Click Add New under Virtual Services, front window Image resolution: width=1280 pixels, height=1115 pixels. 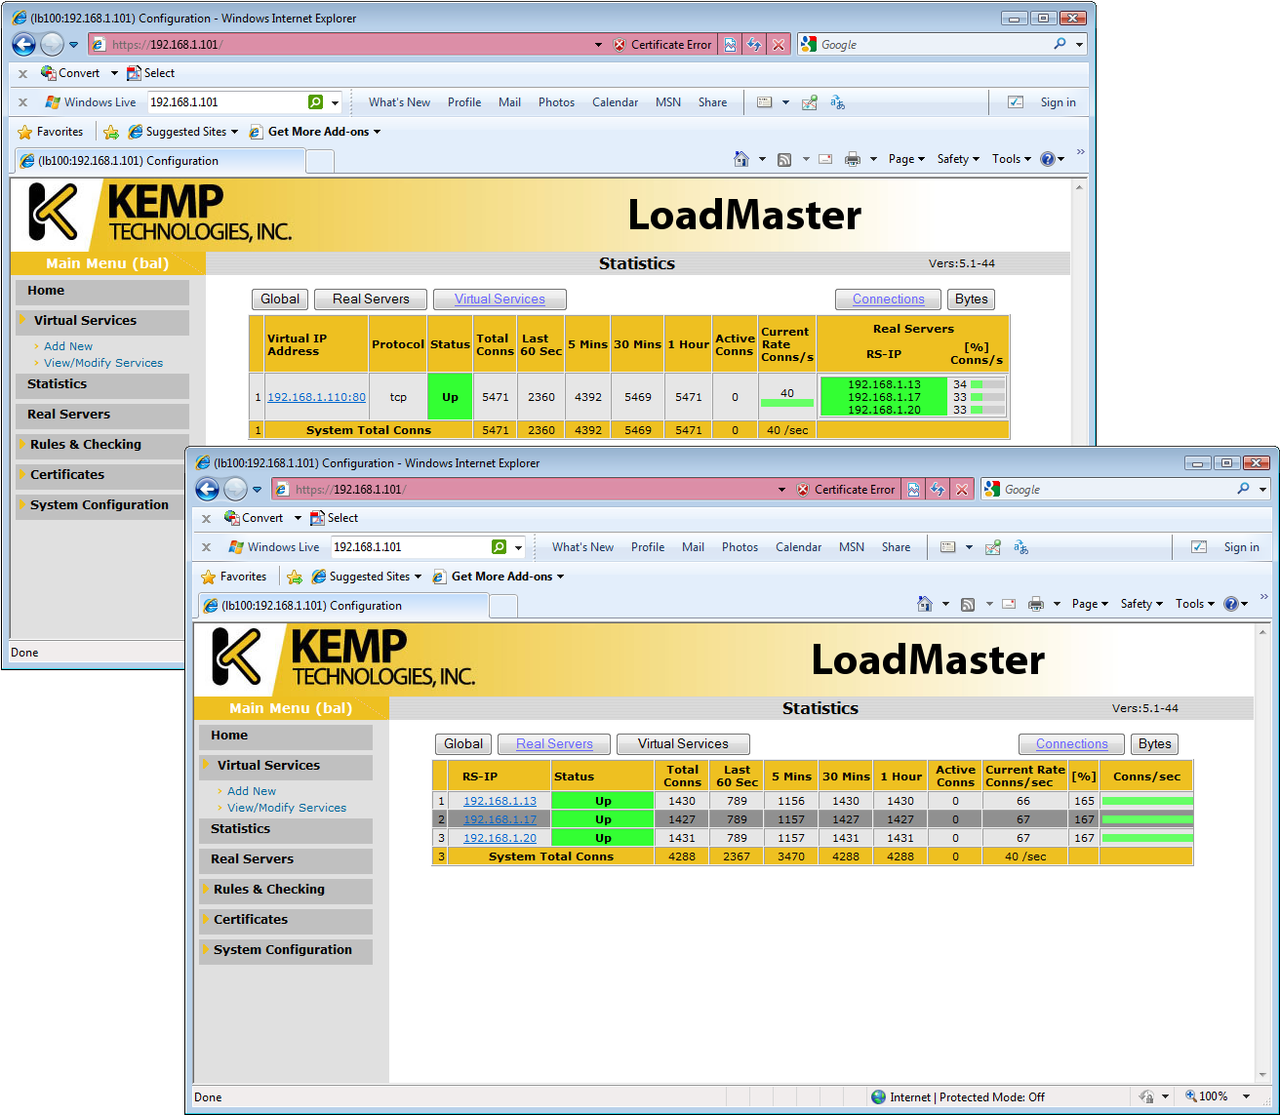(252, 791)
